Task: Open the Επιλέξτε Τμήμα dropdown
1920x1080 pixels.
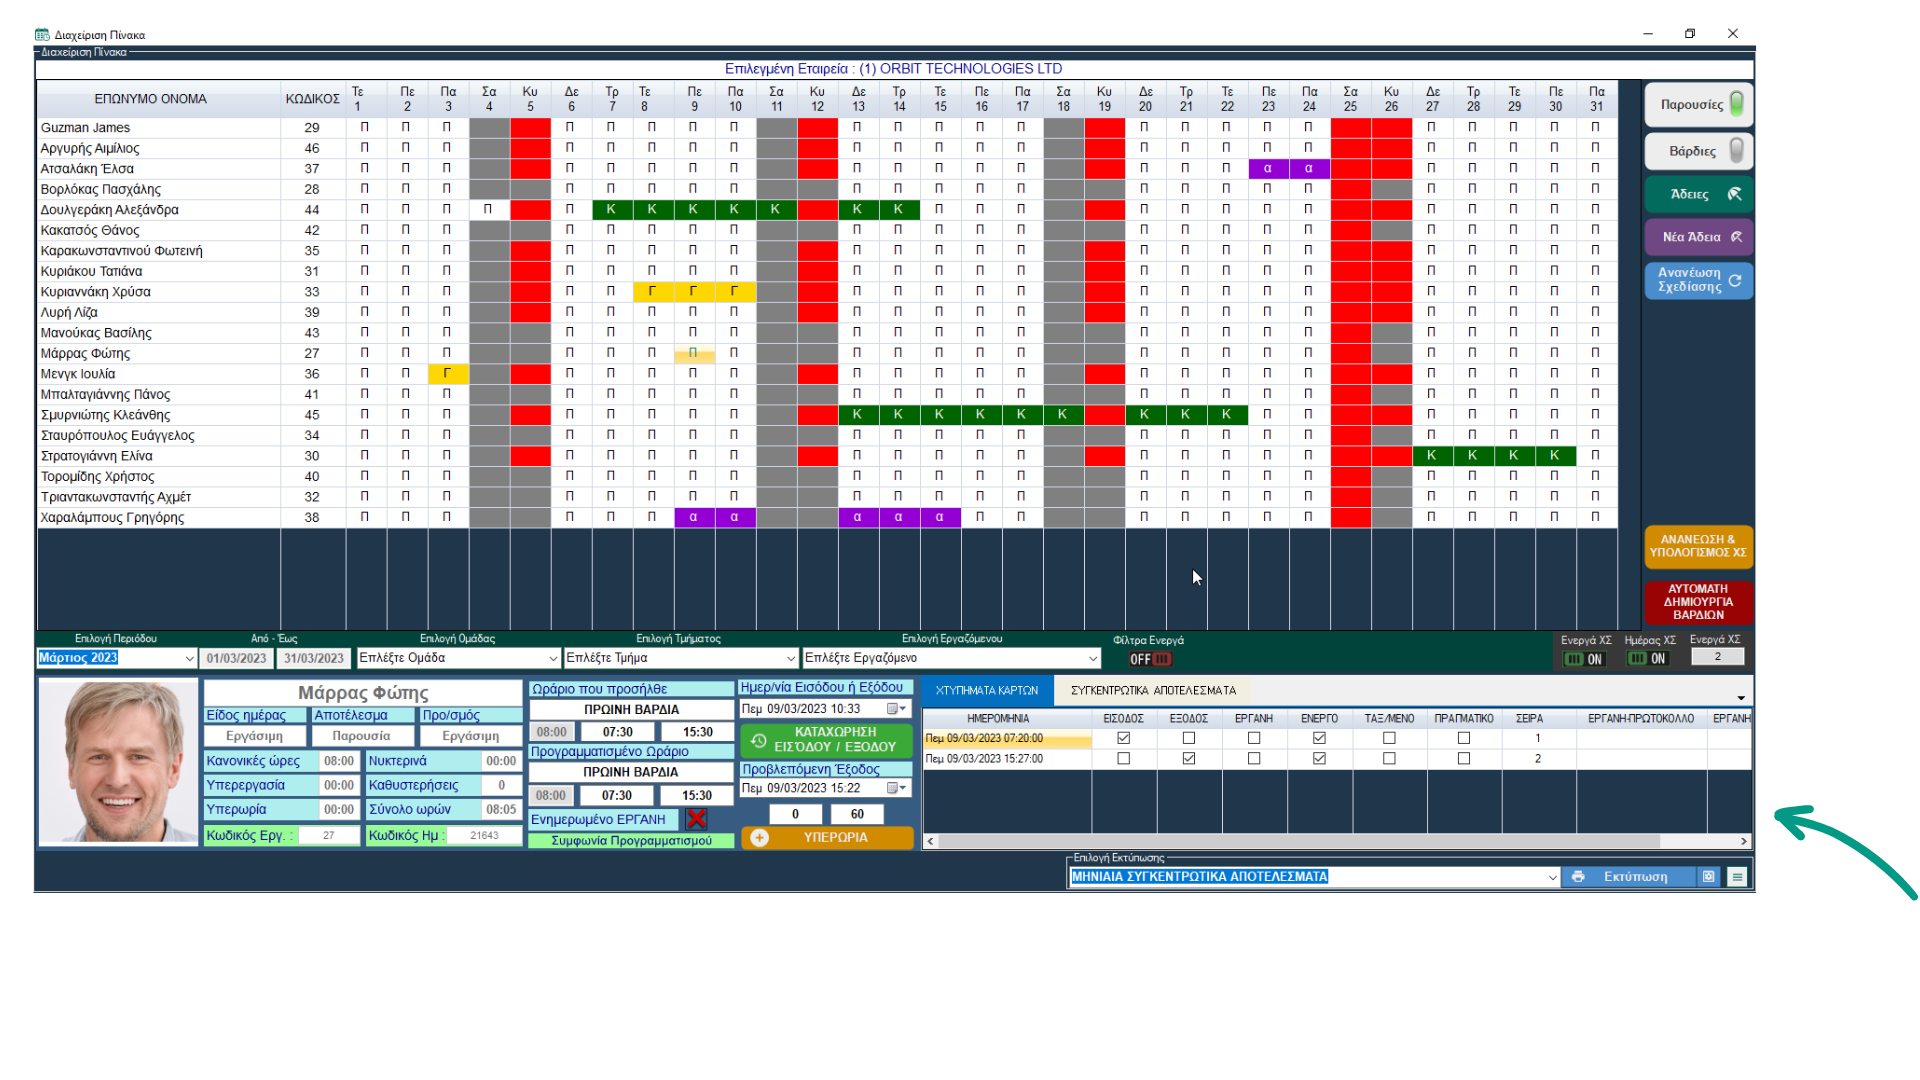Action: click(x=790, y=658)
